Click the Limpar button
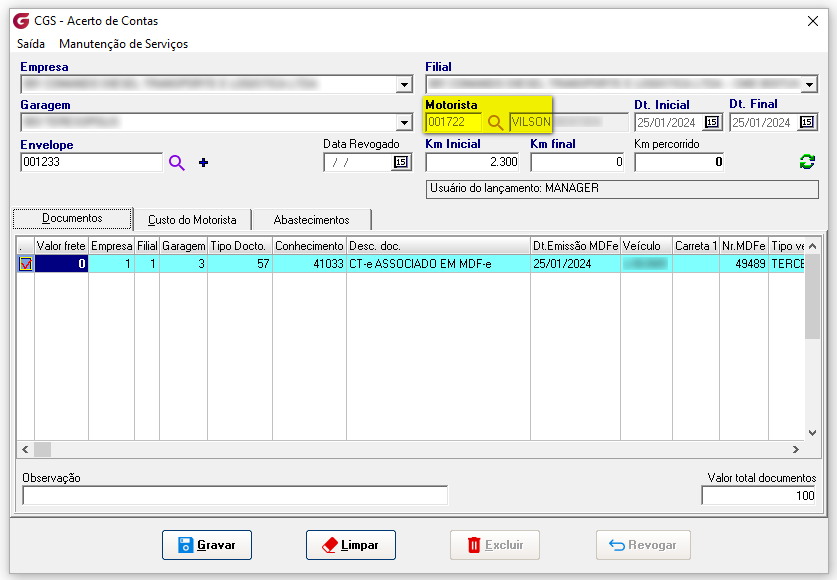The width and height of the screenshot is (837, 580). [351, 545]
